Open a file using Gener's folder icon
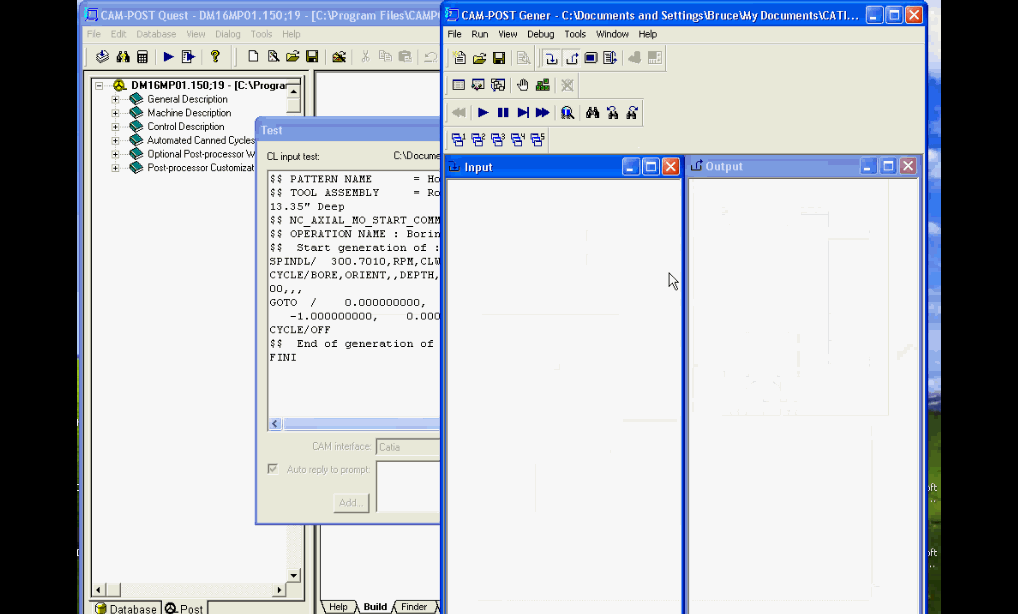 (479, 58)
